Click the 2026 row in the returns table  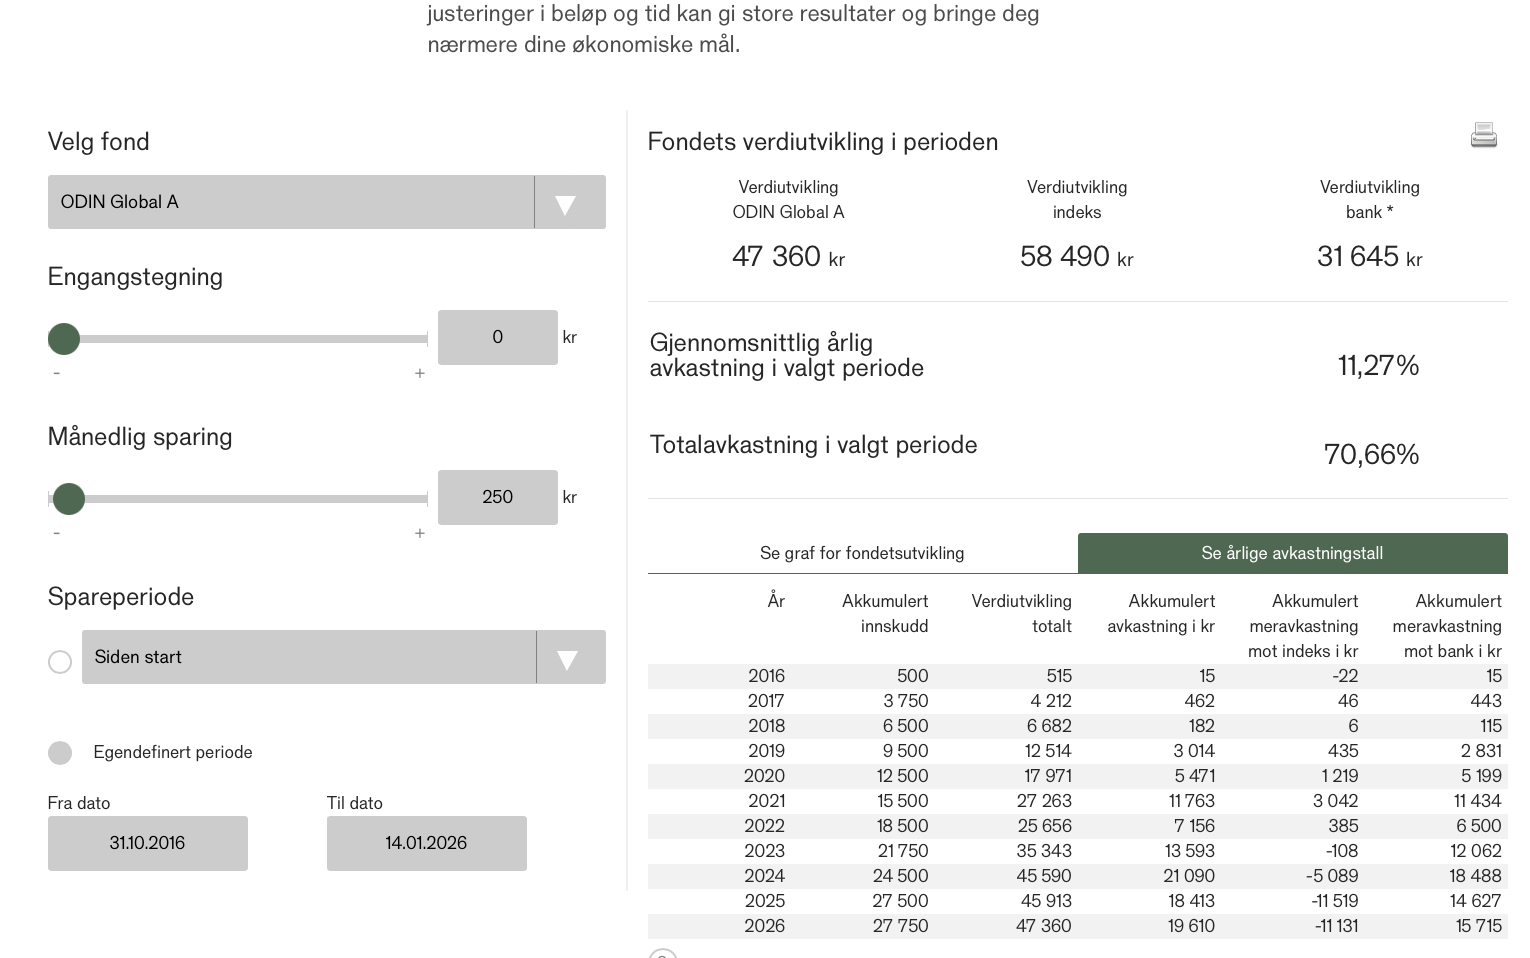[x=1077, y=926]
